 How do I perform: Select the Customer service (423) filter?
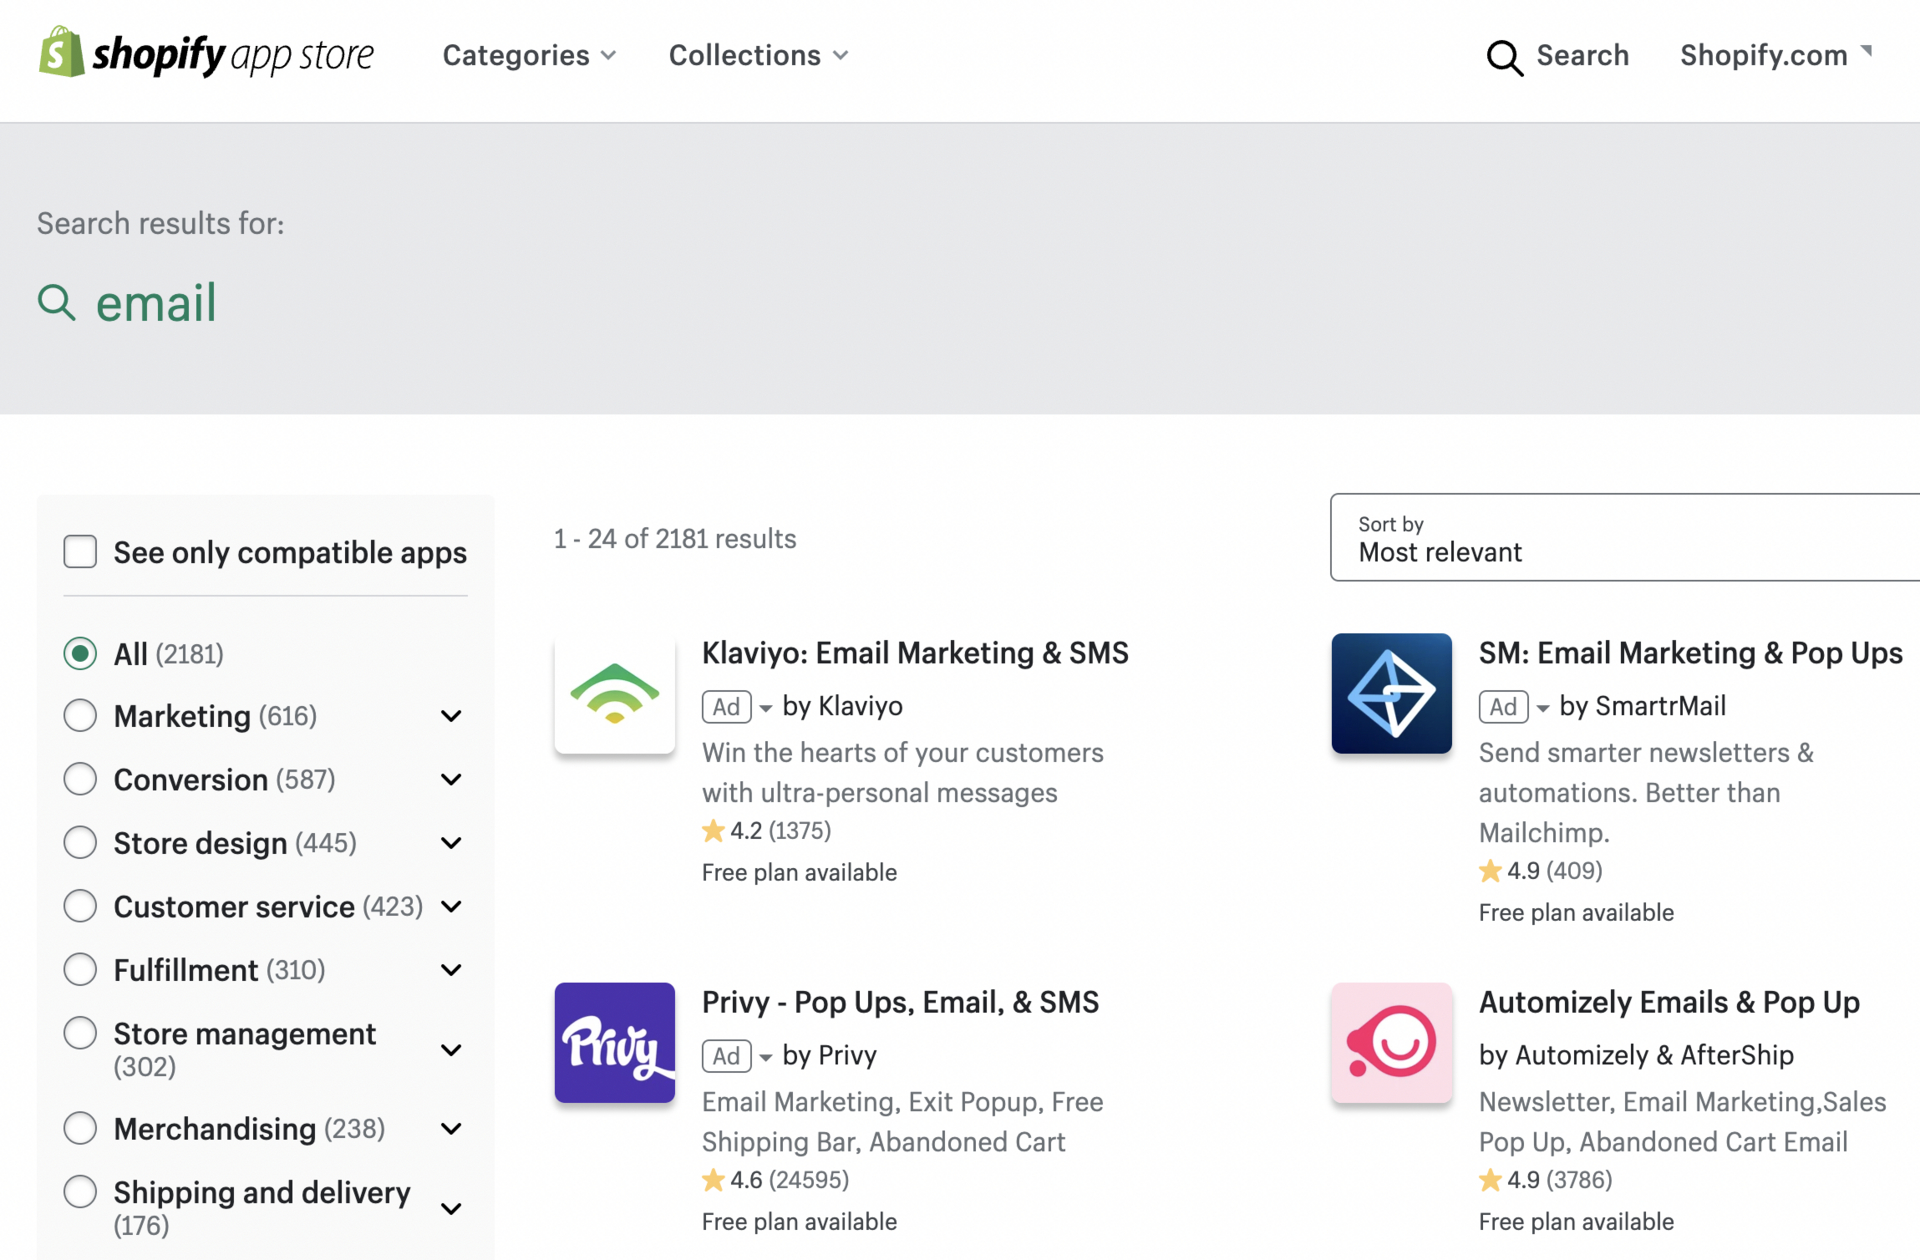tap(80, 906)
